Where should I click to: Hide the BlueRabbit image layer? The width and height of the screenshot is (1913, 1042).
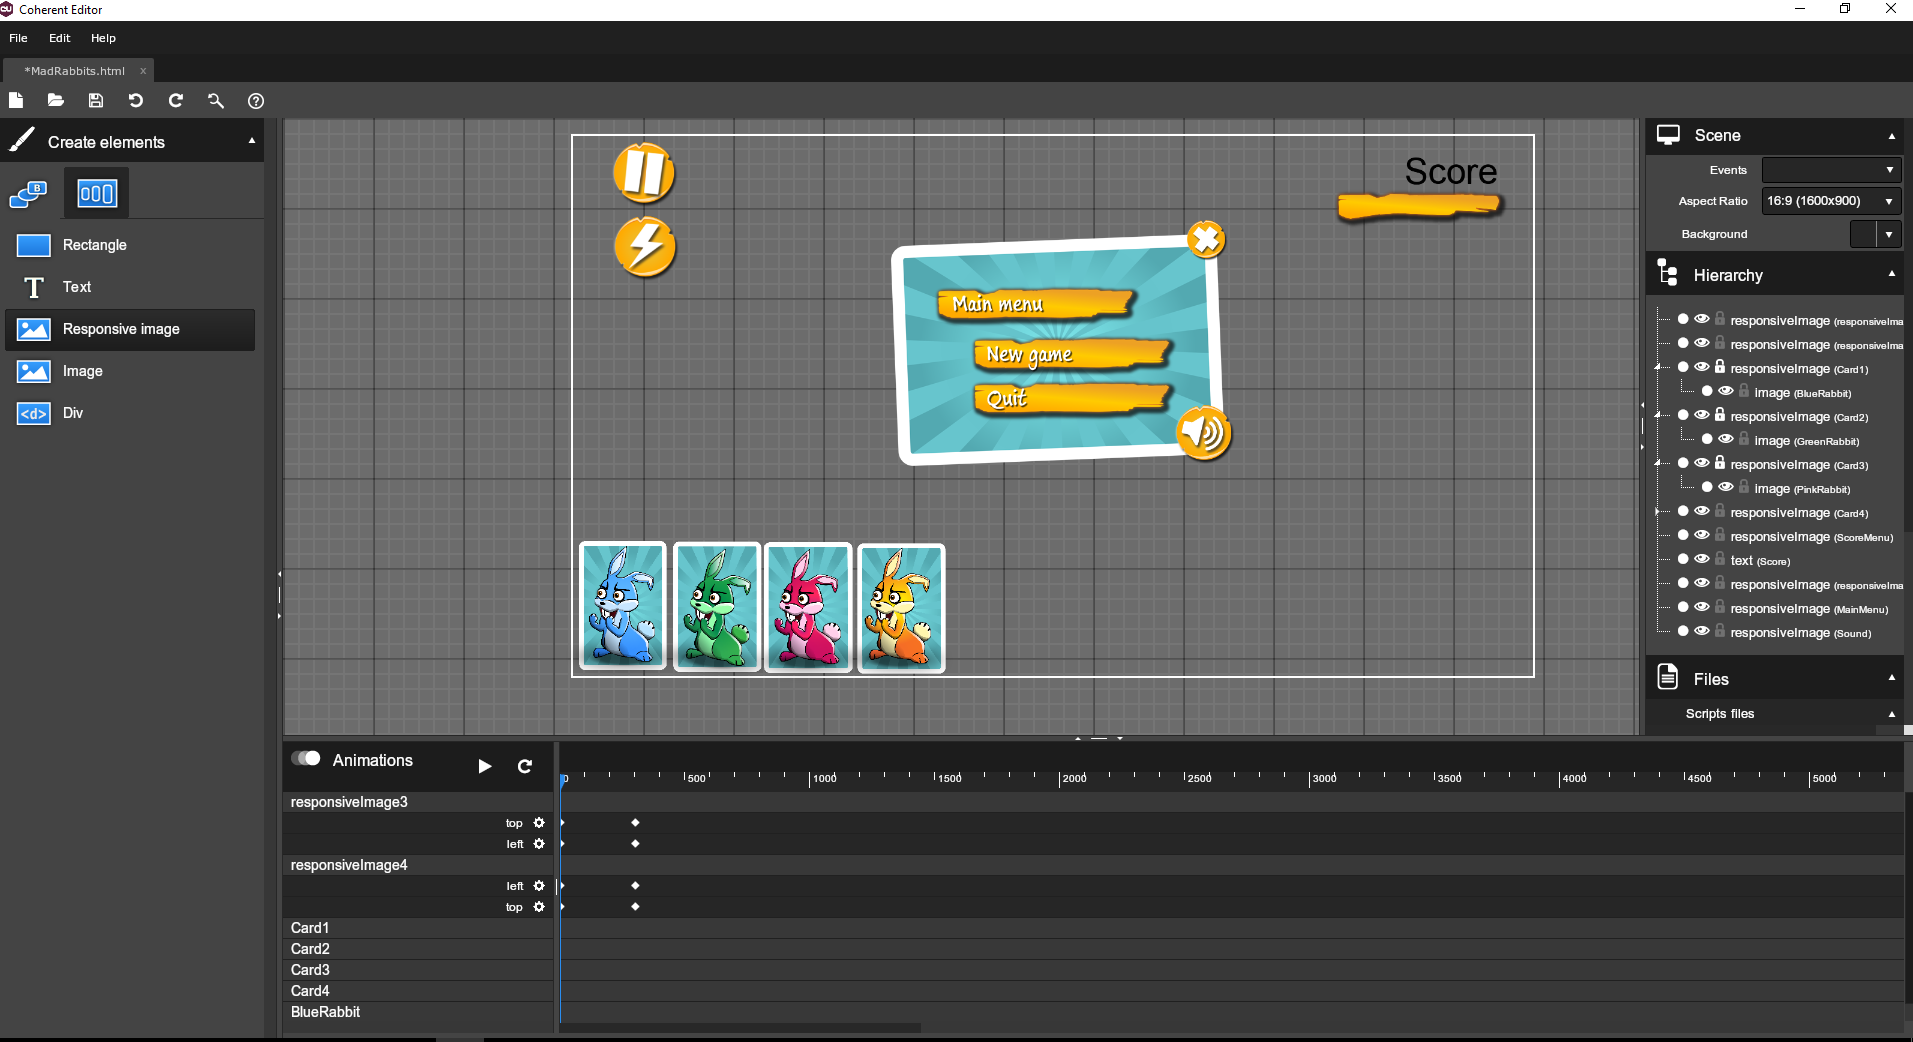[1726, 392]
